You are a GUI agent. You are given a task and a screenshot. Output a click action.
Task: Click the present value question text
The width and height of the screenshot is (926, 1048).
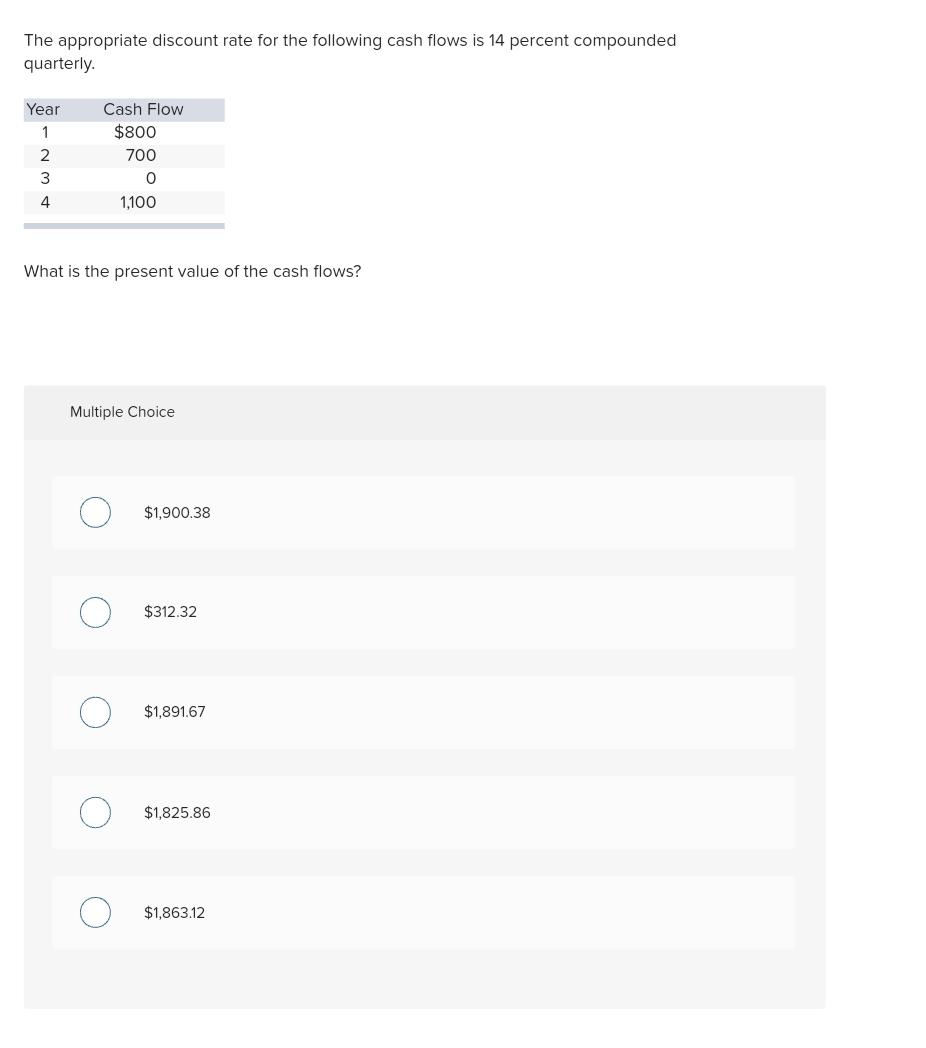(192, 271)
